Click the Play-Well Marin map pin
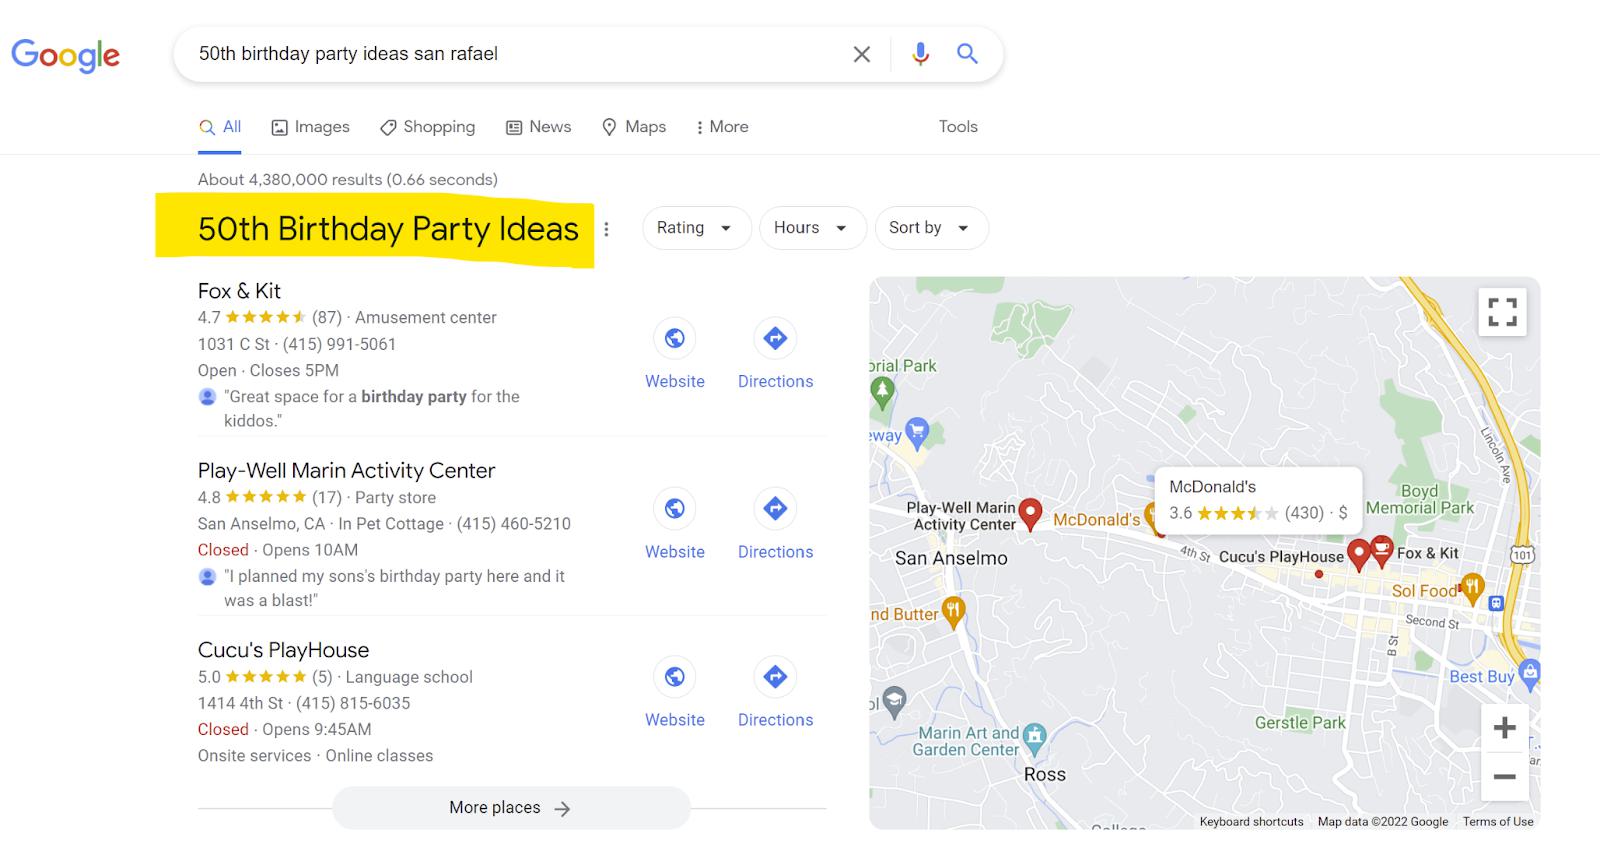This screenshot has height=857, width=1600. (x=1030, y=513)
